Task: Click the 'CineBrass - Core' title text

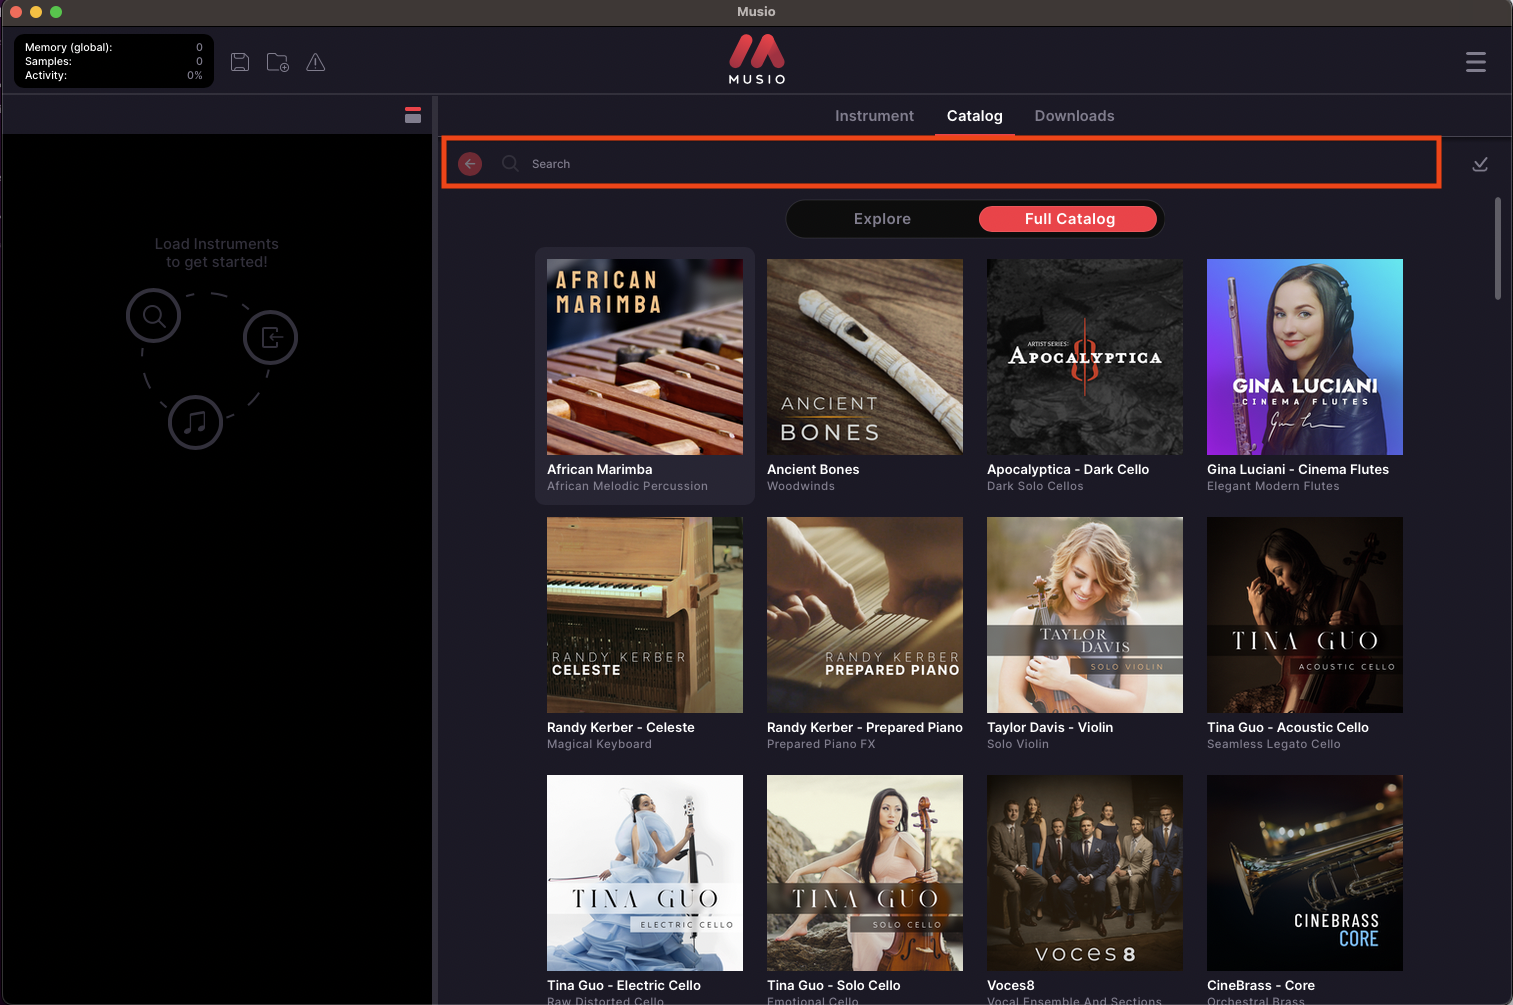Action: tap(1261, 985)
